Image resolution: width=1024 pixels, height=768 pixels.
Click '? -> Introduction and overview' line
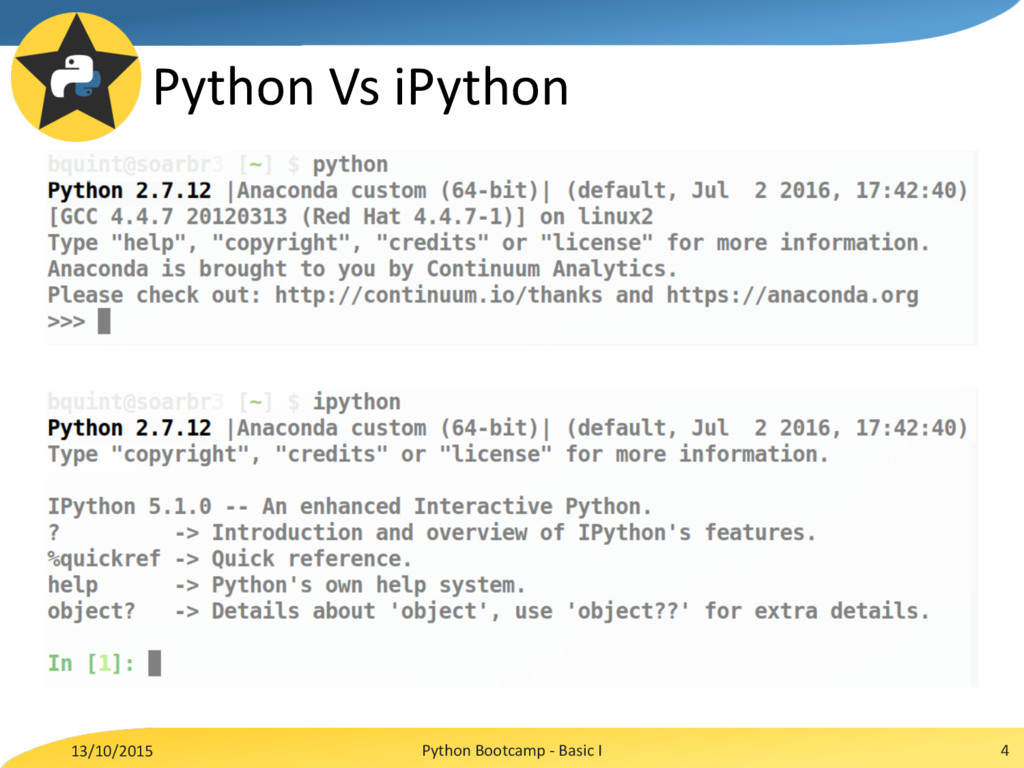(432, 533)
